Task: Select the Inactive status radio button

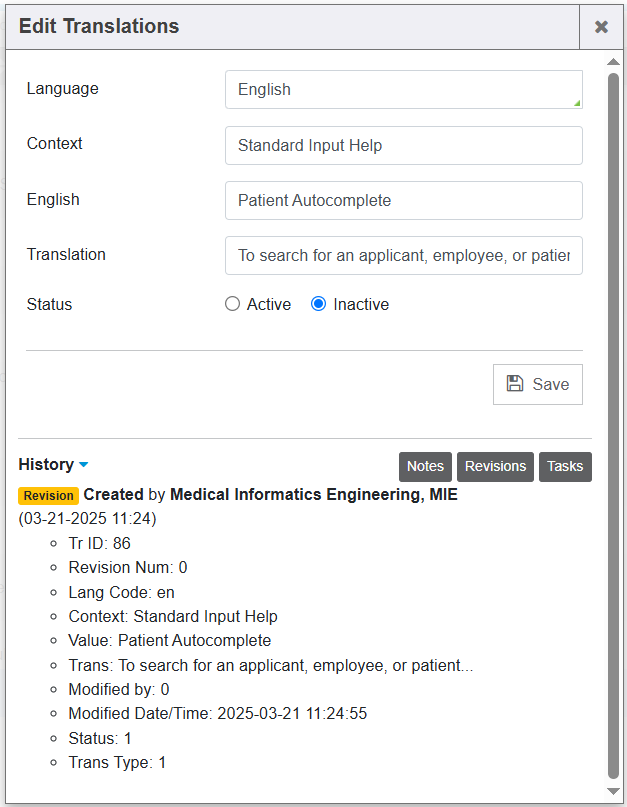Action: [x=319, y=304]
